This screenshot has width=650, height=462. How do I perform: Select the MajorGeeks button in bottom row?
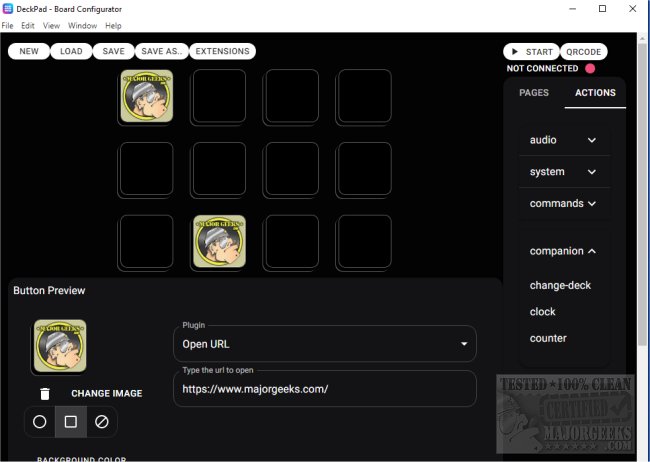click(x=219, y=241)
